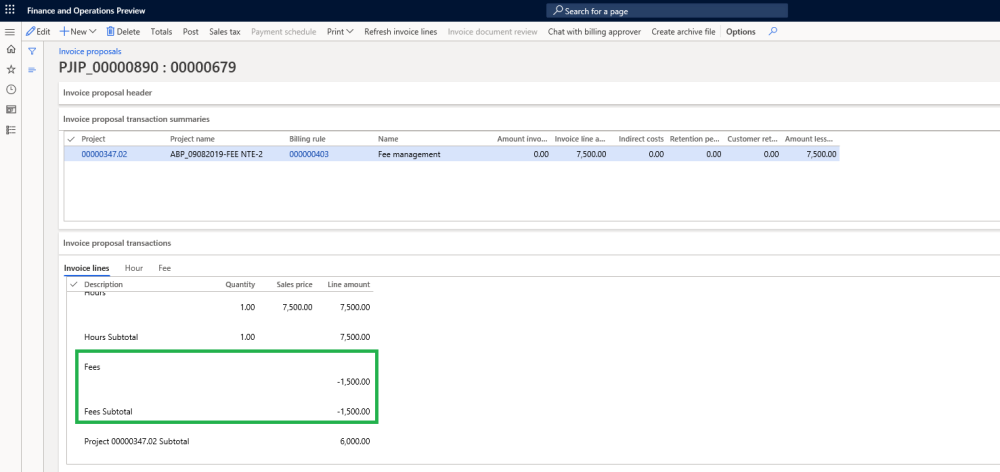Go to Home in left sidebar
Image resolution: width=1000 pixels, height=472 pixels.
coord(10,49)
